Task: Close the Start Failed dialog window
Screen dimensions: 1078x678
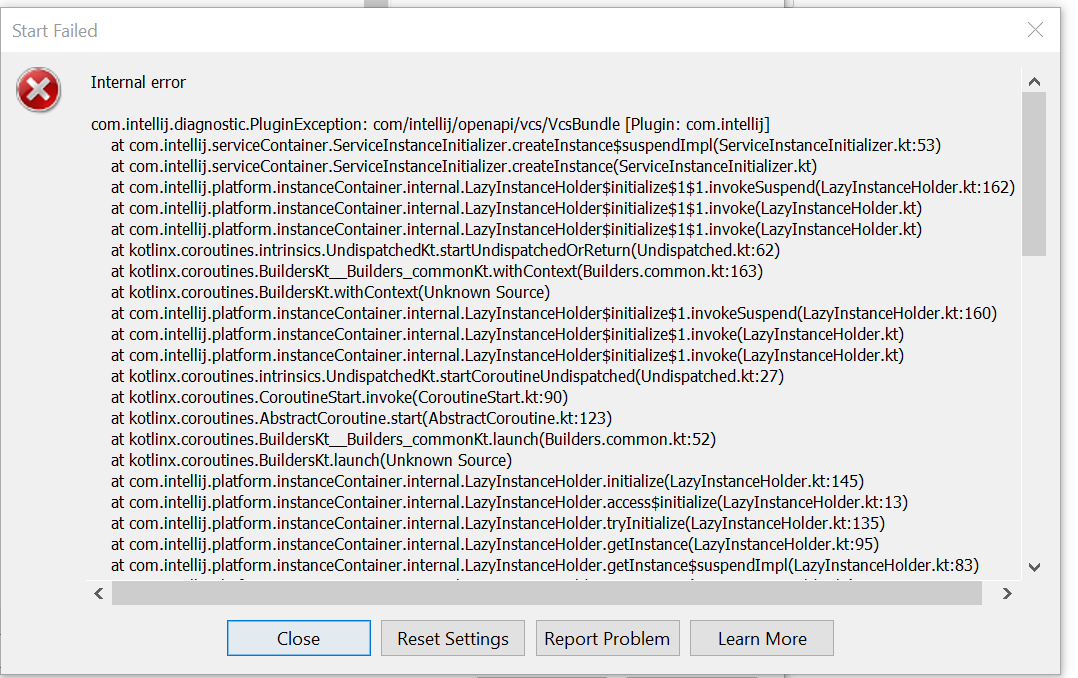Action: pos(1035,30)
